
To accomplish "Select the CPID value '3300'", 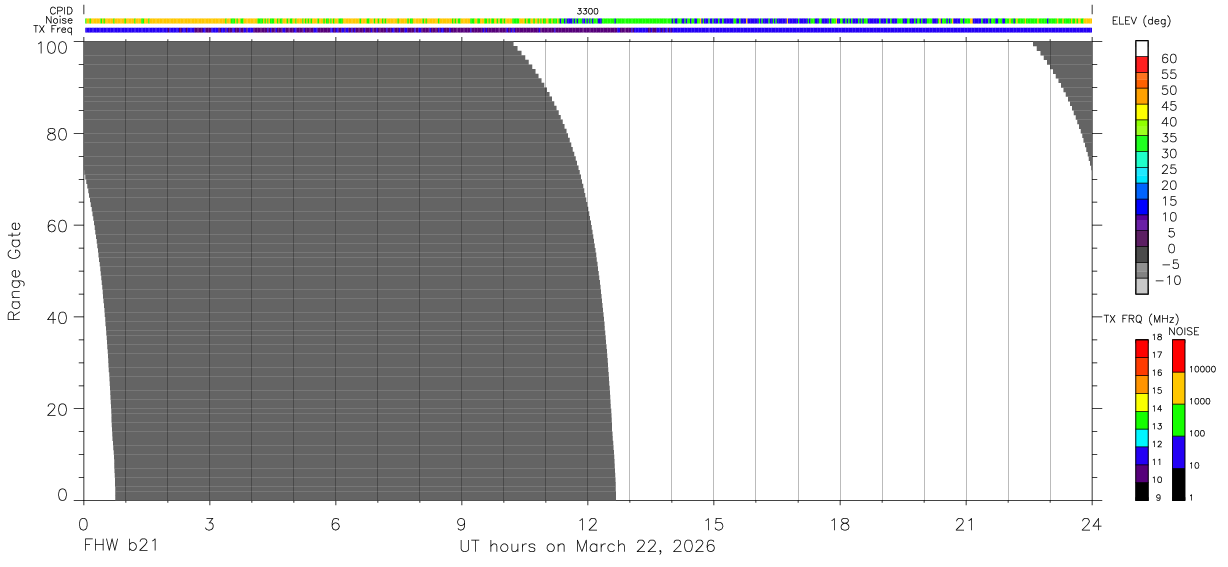I will pyautogui.click(x=587, y=11).
